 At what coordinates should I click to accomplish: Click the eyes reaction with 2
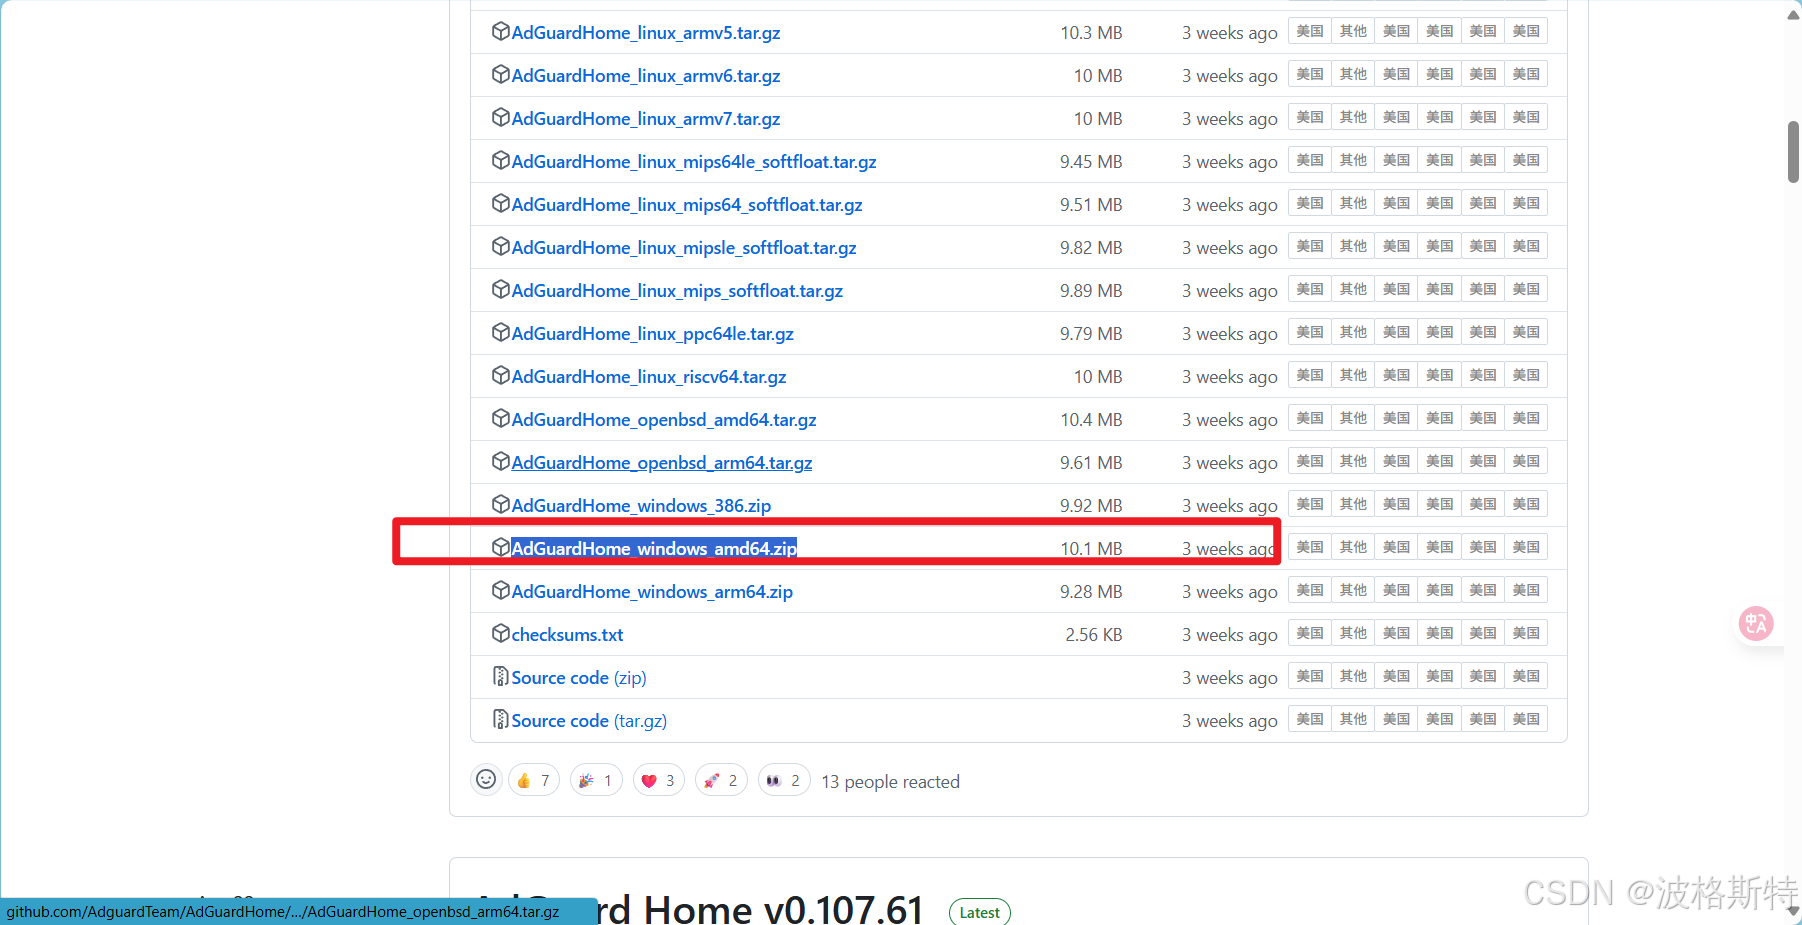[784, 780]
